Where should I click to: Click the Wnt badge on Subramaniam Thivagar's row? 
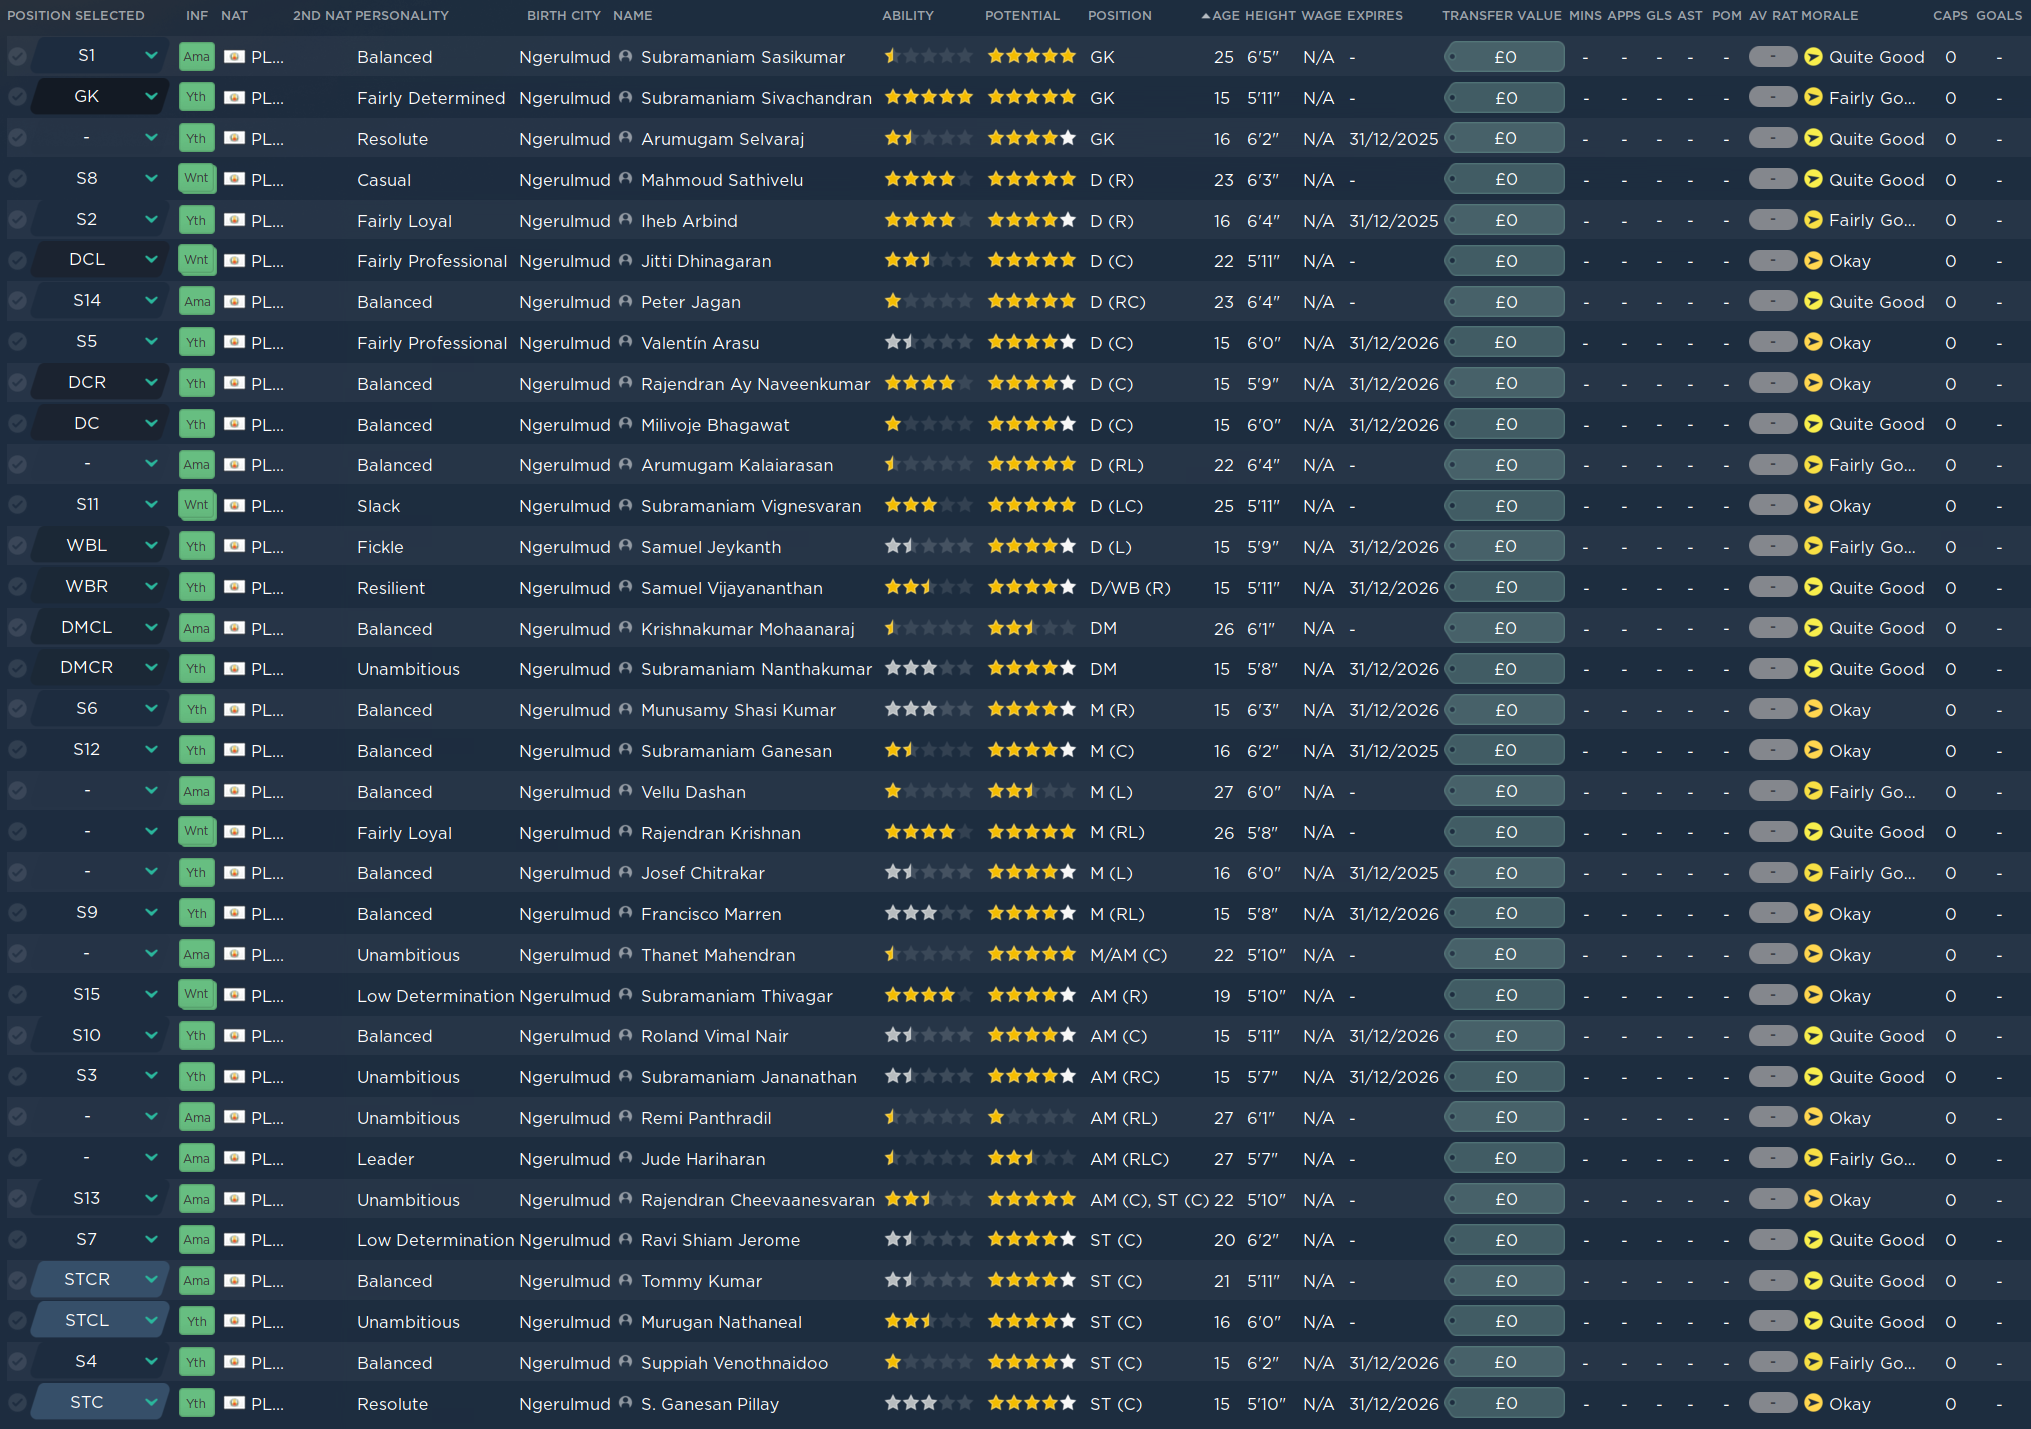coord(196,995)
